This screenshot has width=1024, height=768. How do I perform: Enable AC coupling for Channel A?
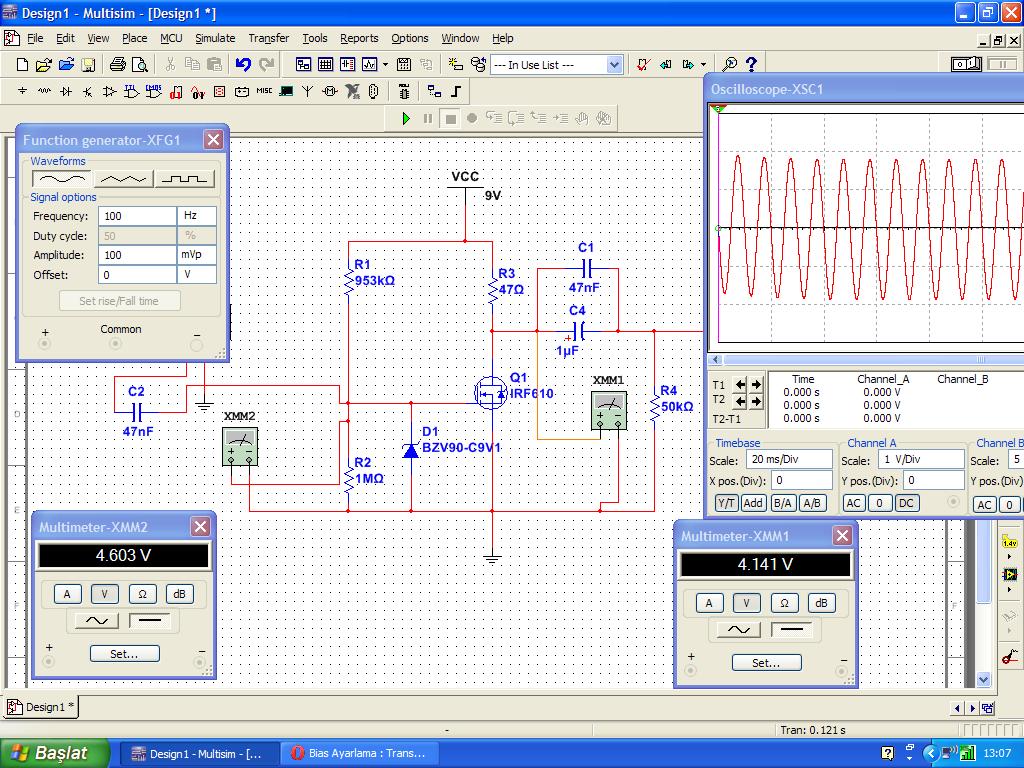[x=854, y=503]
